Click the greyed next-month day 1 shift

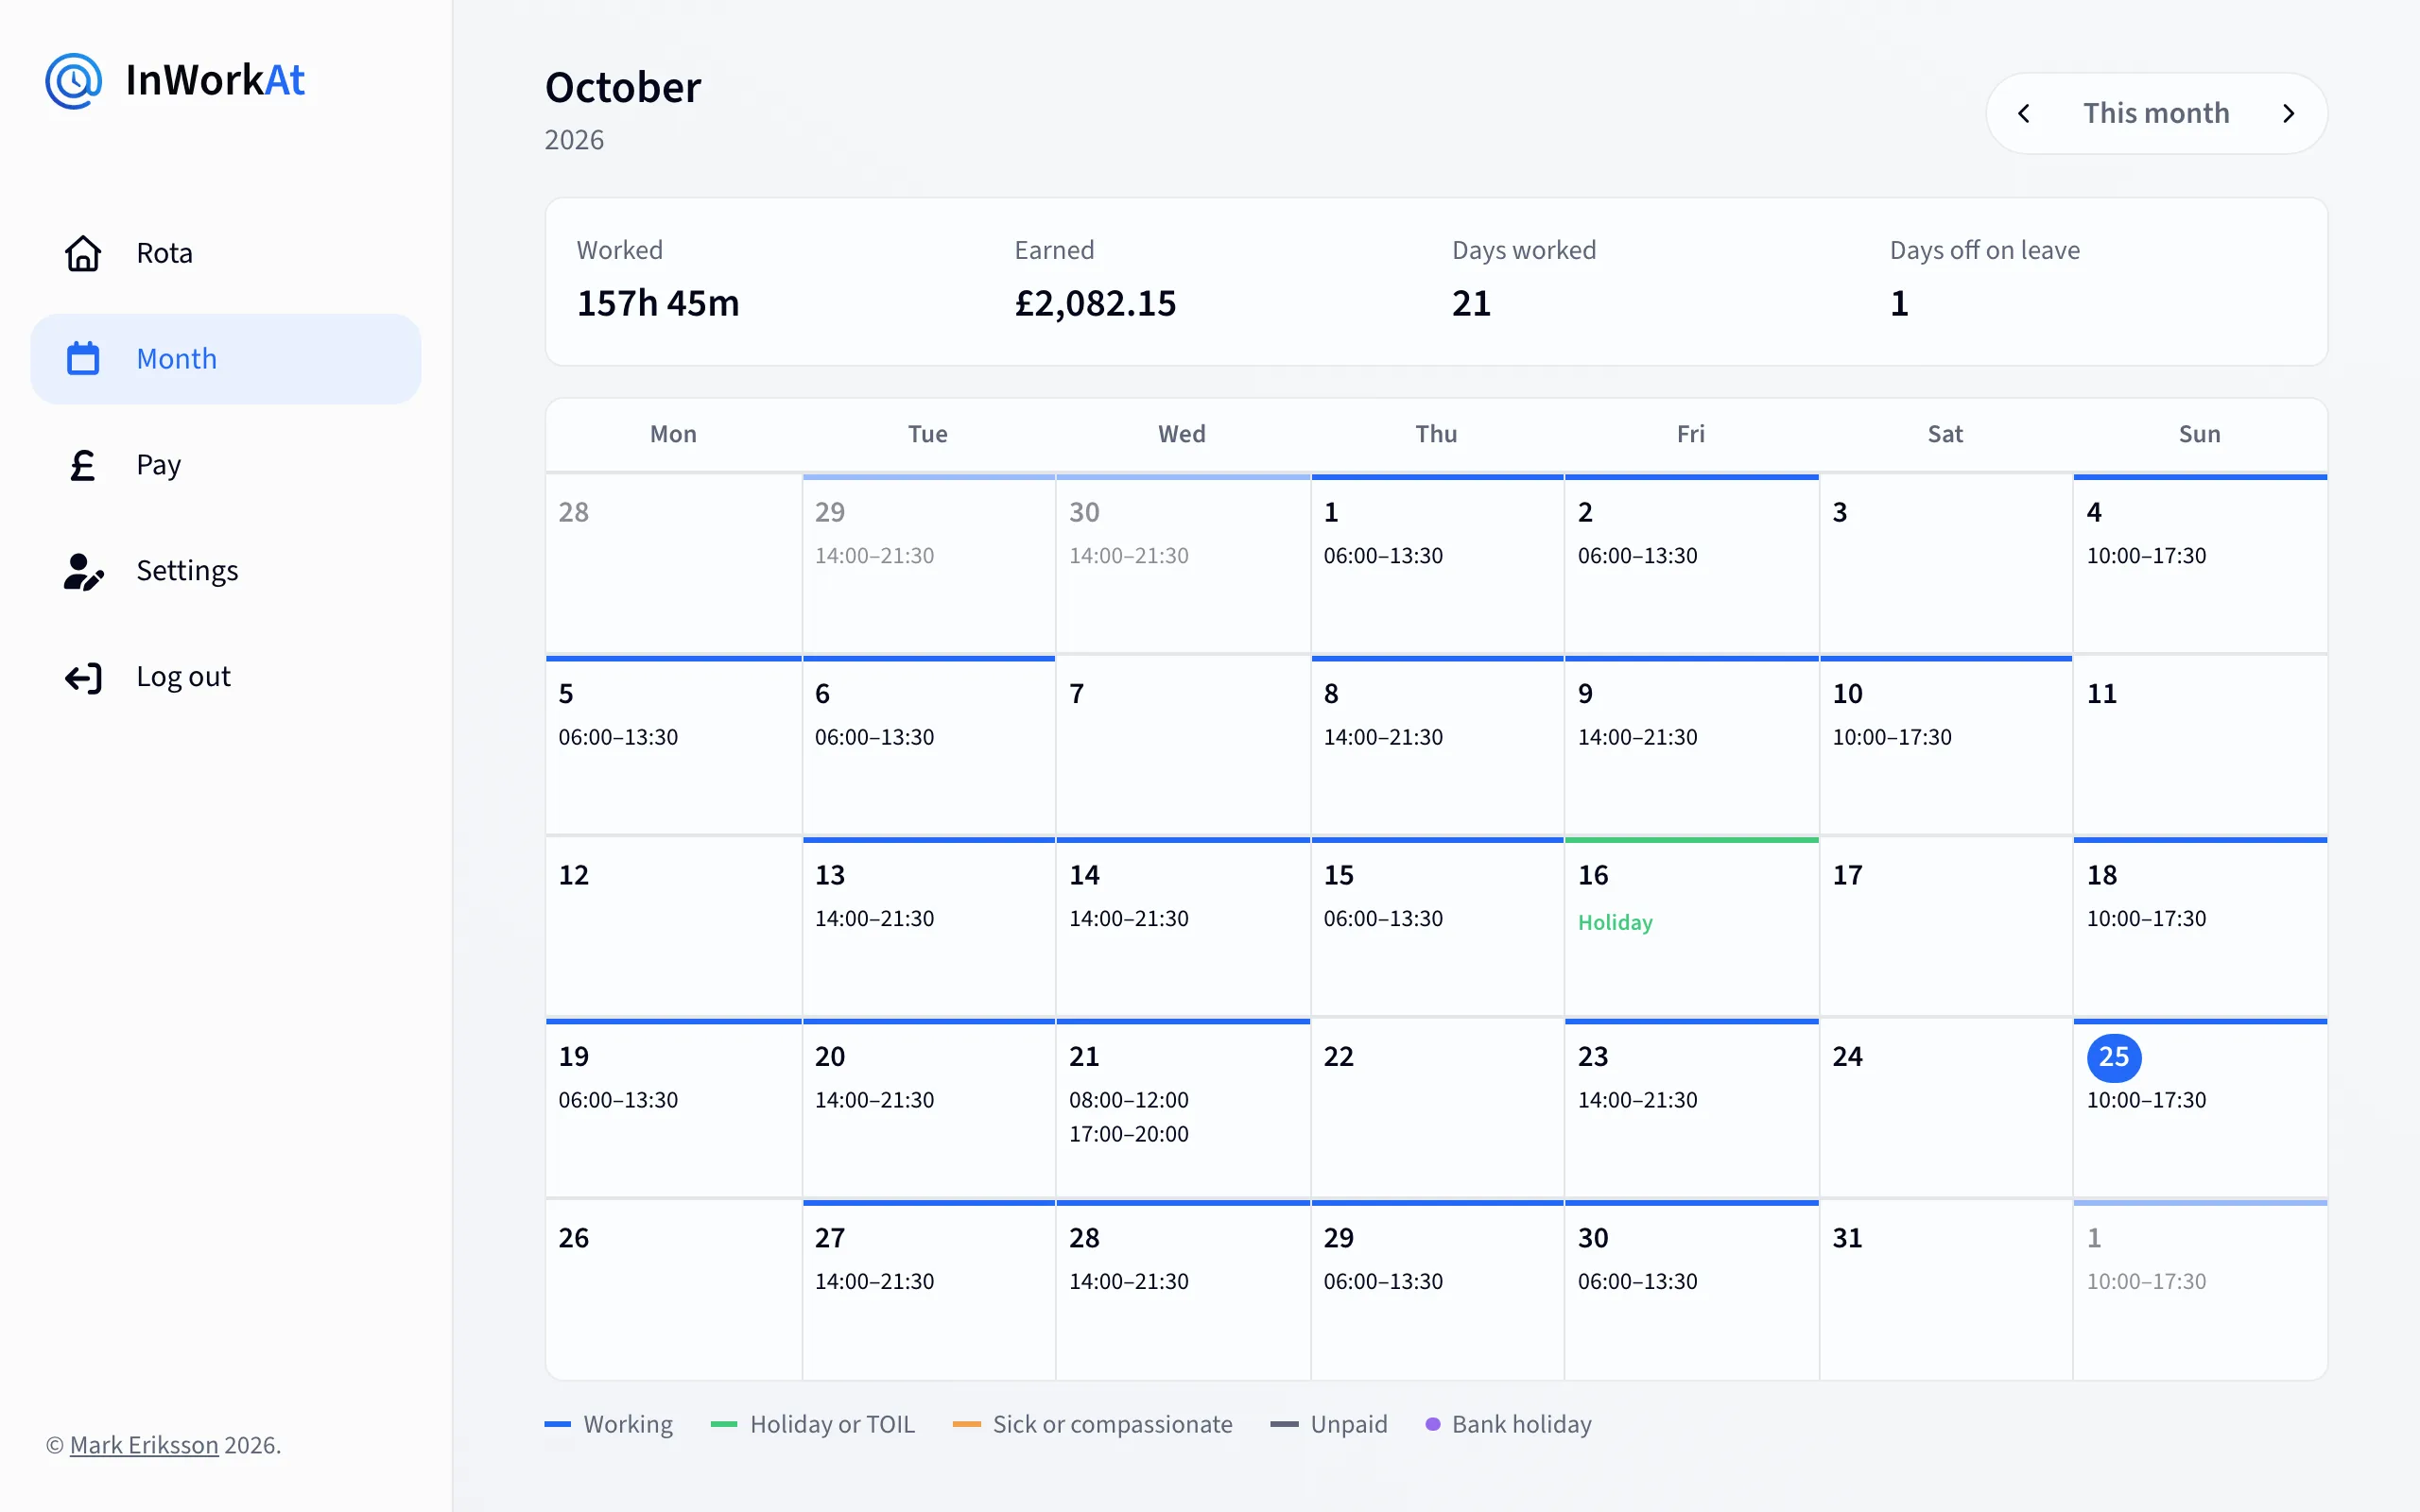pos(2146,1282)
